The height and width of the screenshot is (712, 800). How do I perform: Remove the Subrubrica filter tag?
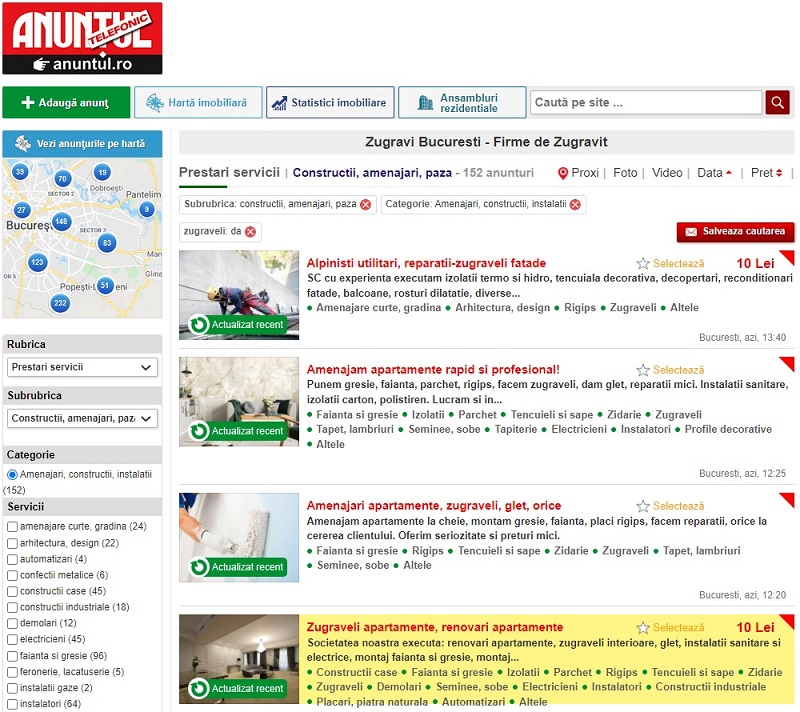(x=365, y=205)
